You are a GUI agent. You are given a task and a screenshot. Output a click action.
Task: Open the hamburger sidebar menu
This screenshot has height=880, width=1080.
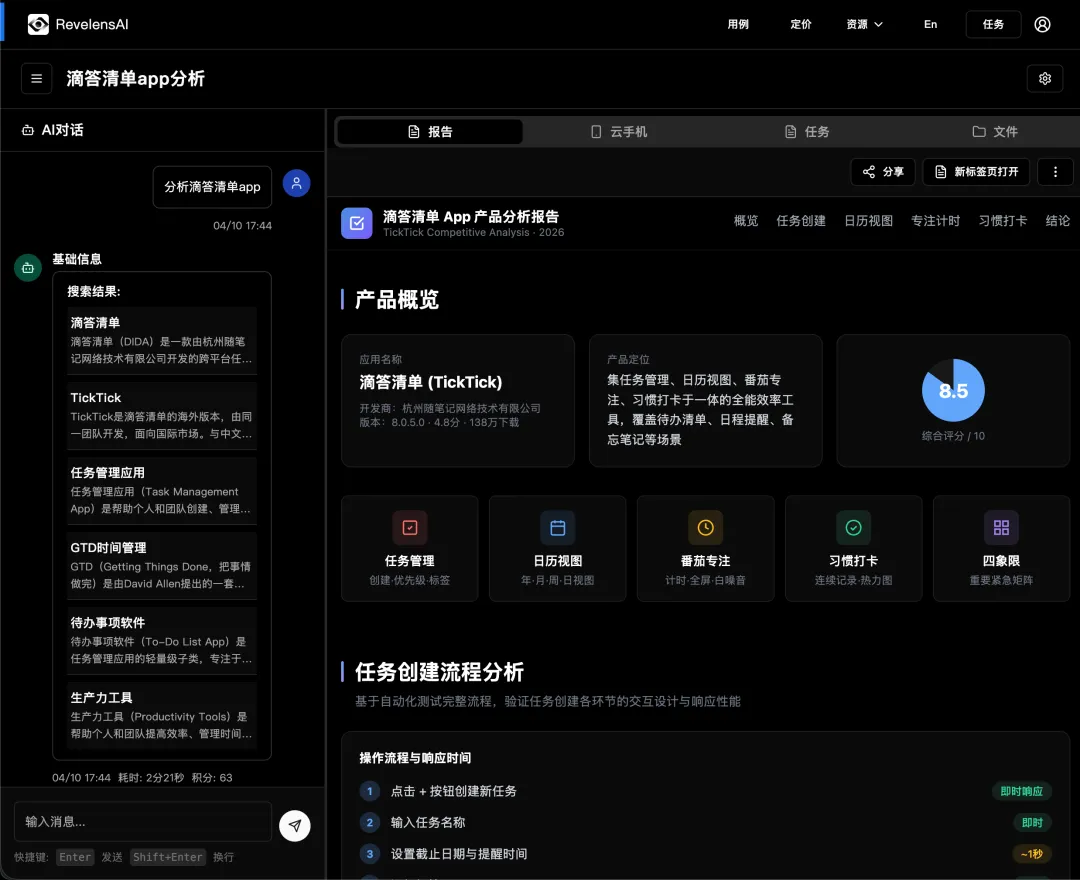pyautogui.click(x=37, y=78)
